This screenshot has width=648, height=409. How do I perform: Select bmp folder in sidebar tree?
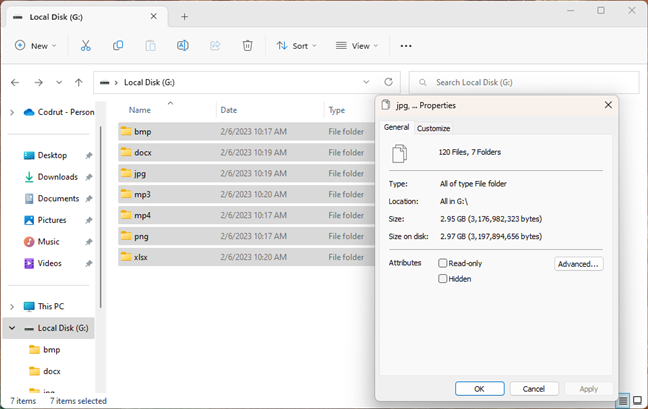51,350
